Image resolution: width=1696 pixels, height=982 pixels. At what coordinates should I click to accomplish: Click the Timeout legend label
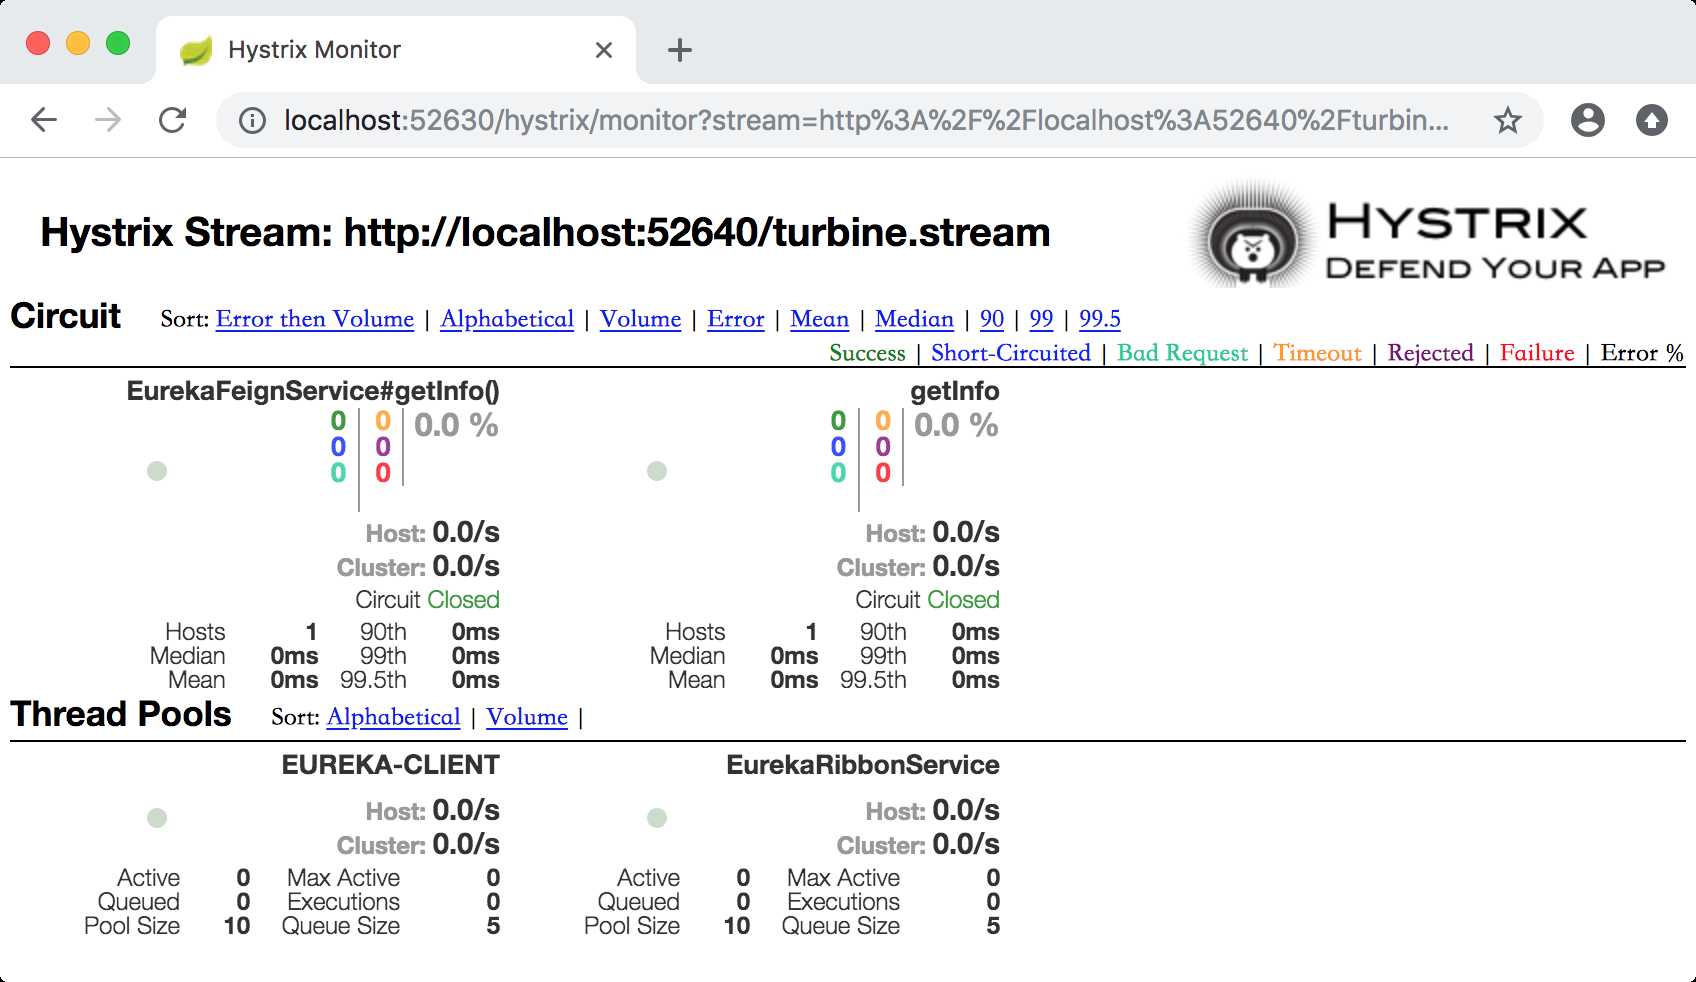click(x=1317, y=353)
